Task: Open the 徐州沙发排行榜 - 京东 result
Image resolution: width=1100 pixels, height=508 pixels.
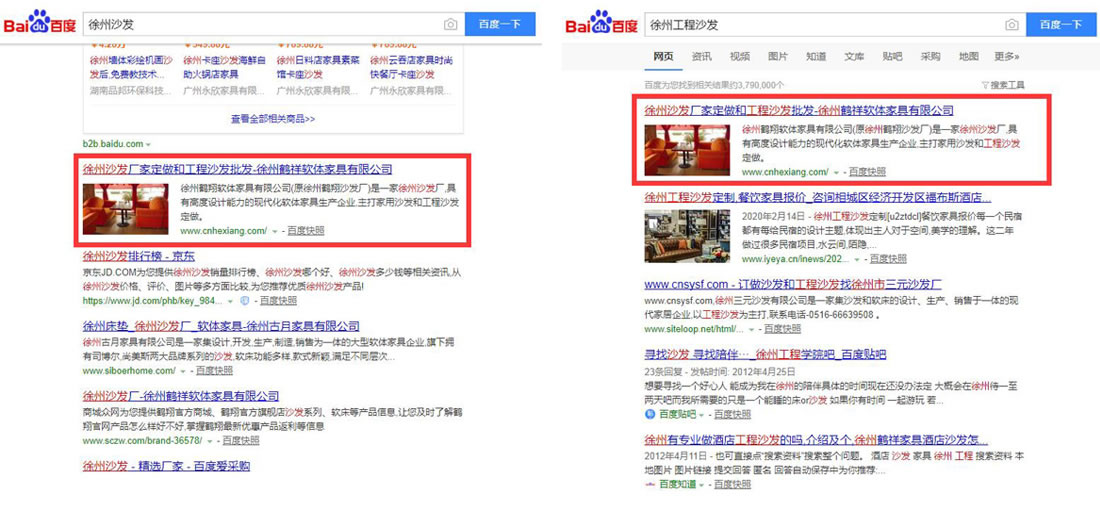Action: tap(138, 256)
